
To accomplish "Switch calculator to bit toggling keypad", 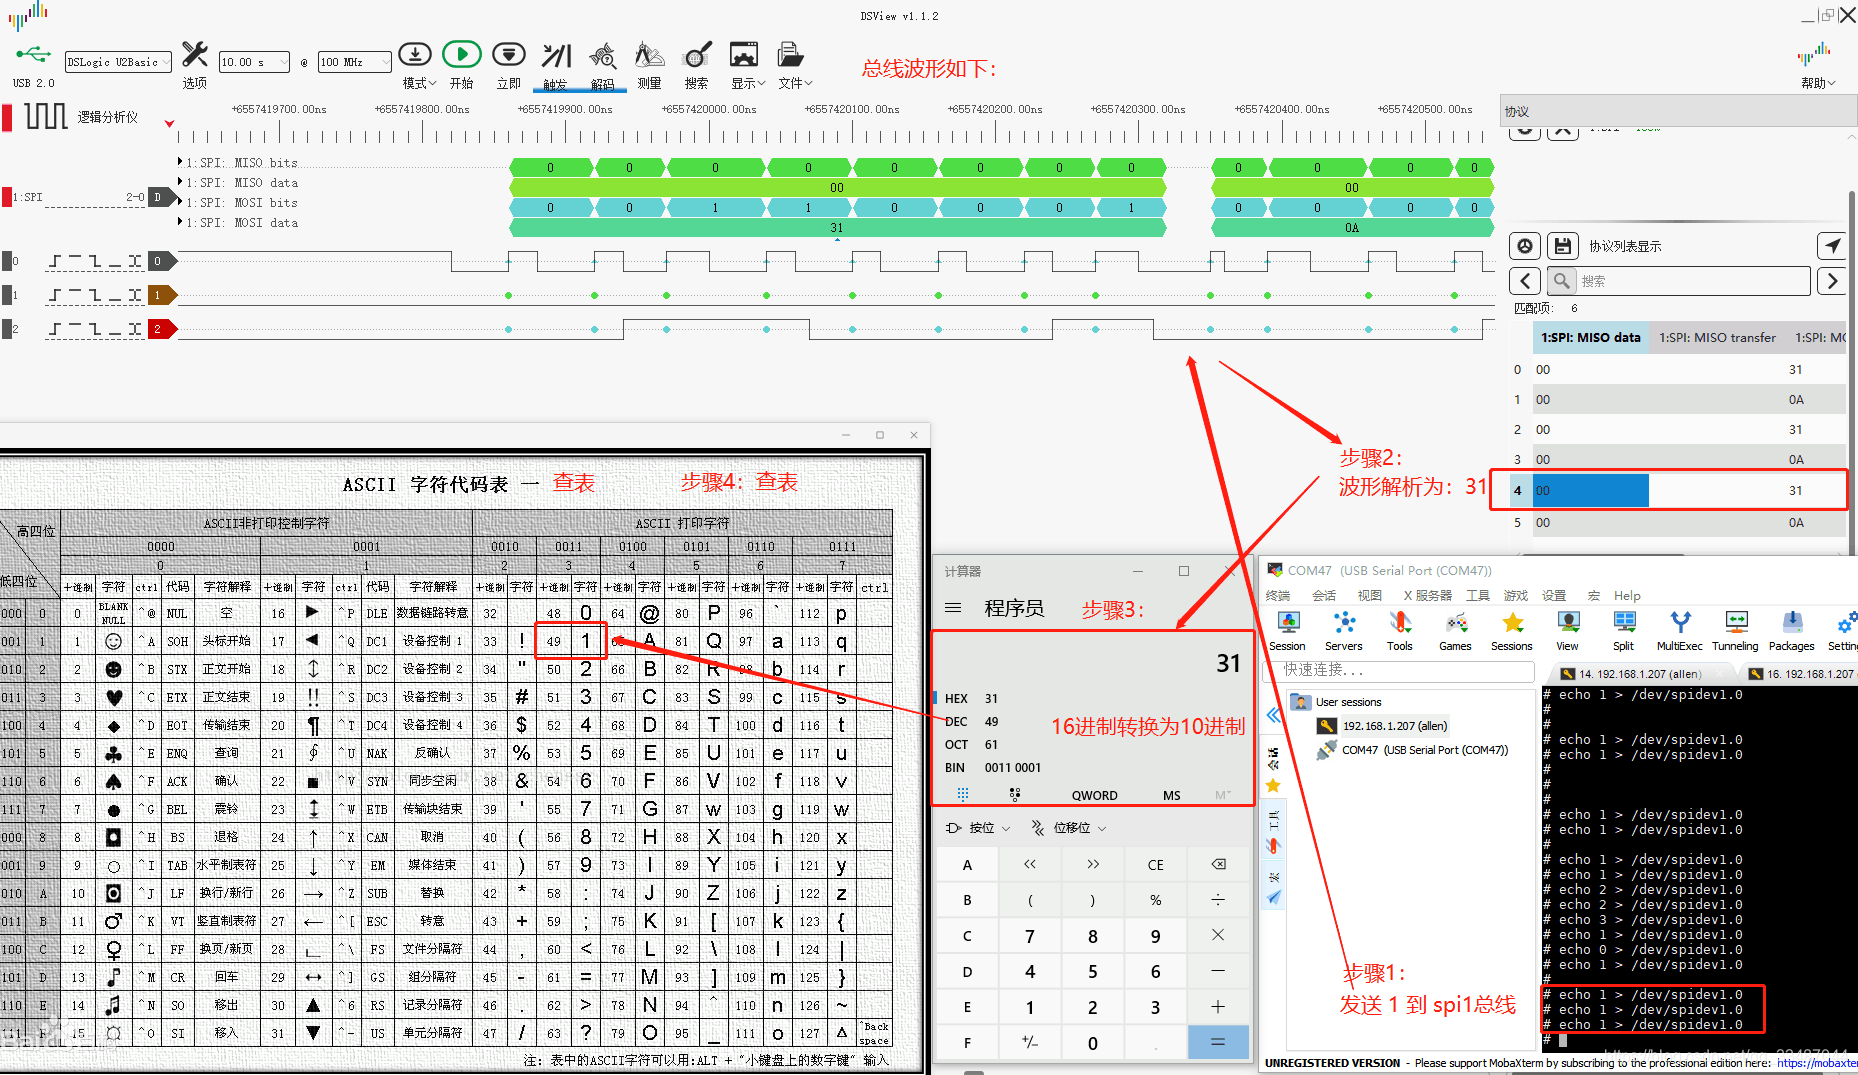I will pos(1015,795).
